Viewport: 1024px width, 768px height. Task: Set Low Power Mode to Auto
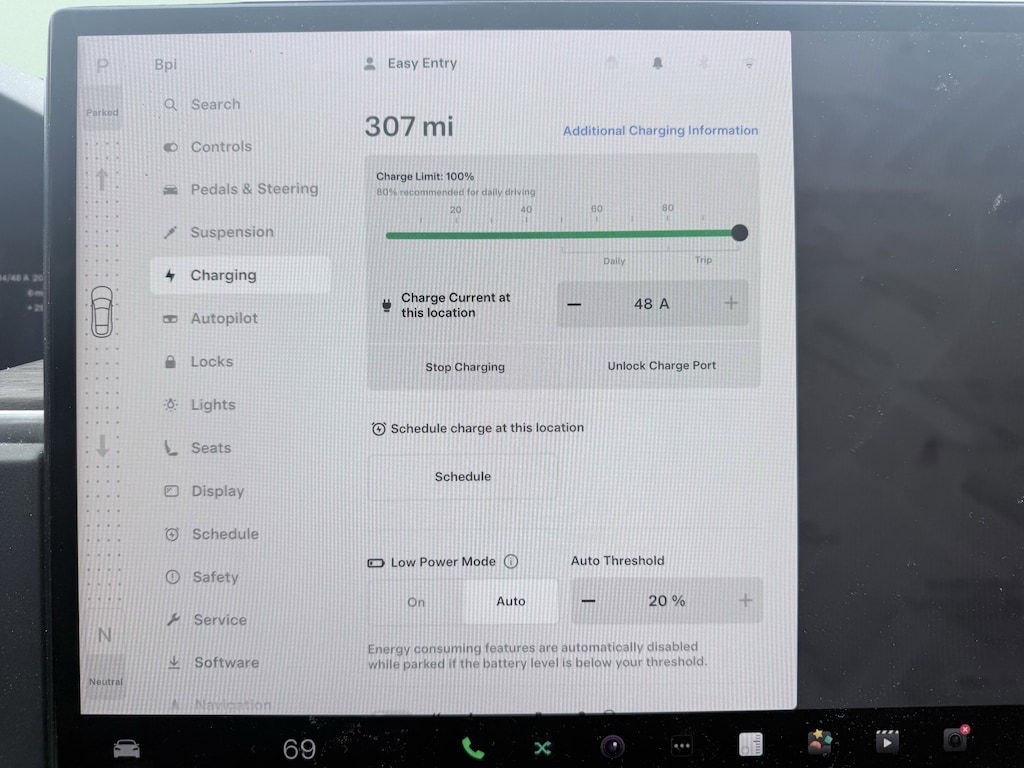click(x=511, y=602)
